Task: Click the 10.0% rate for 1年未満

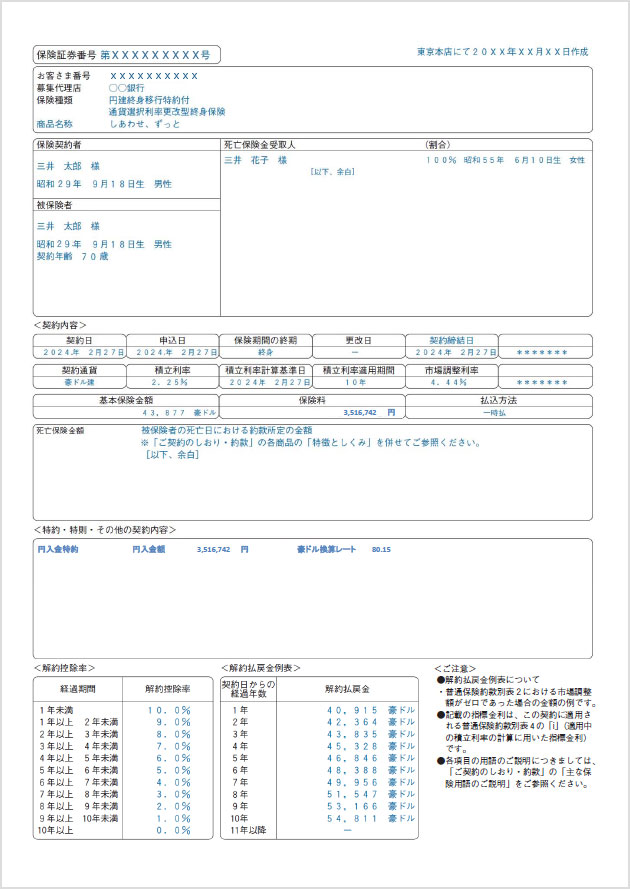Action: click(169, 710)
